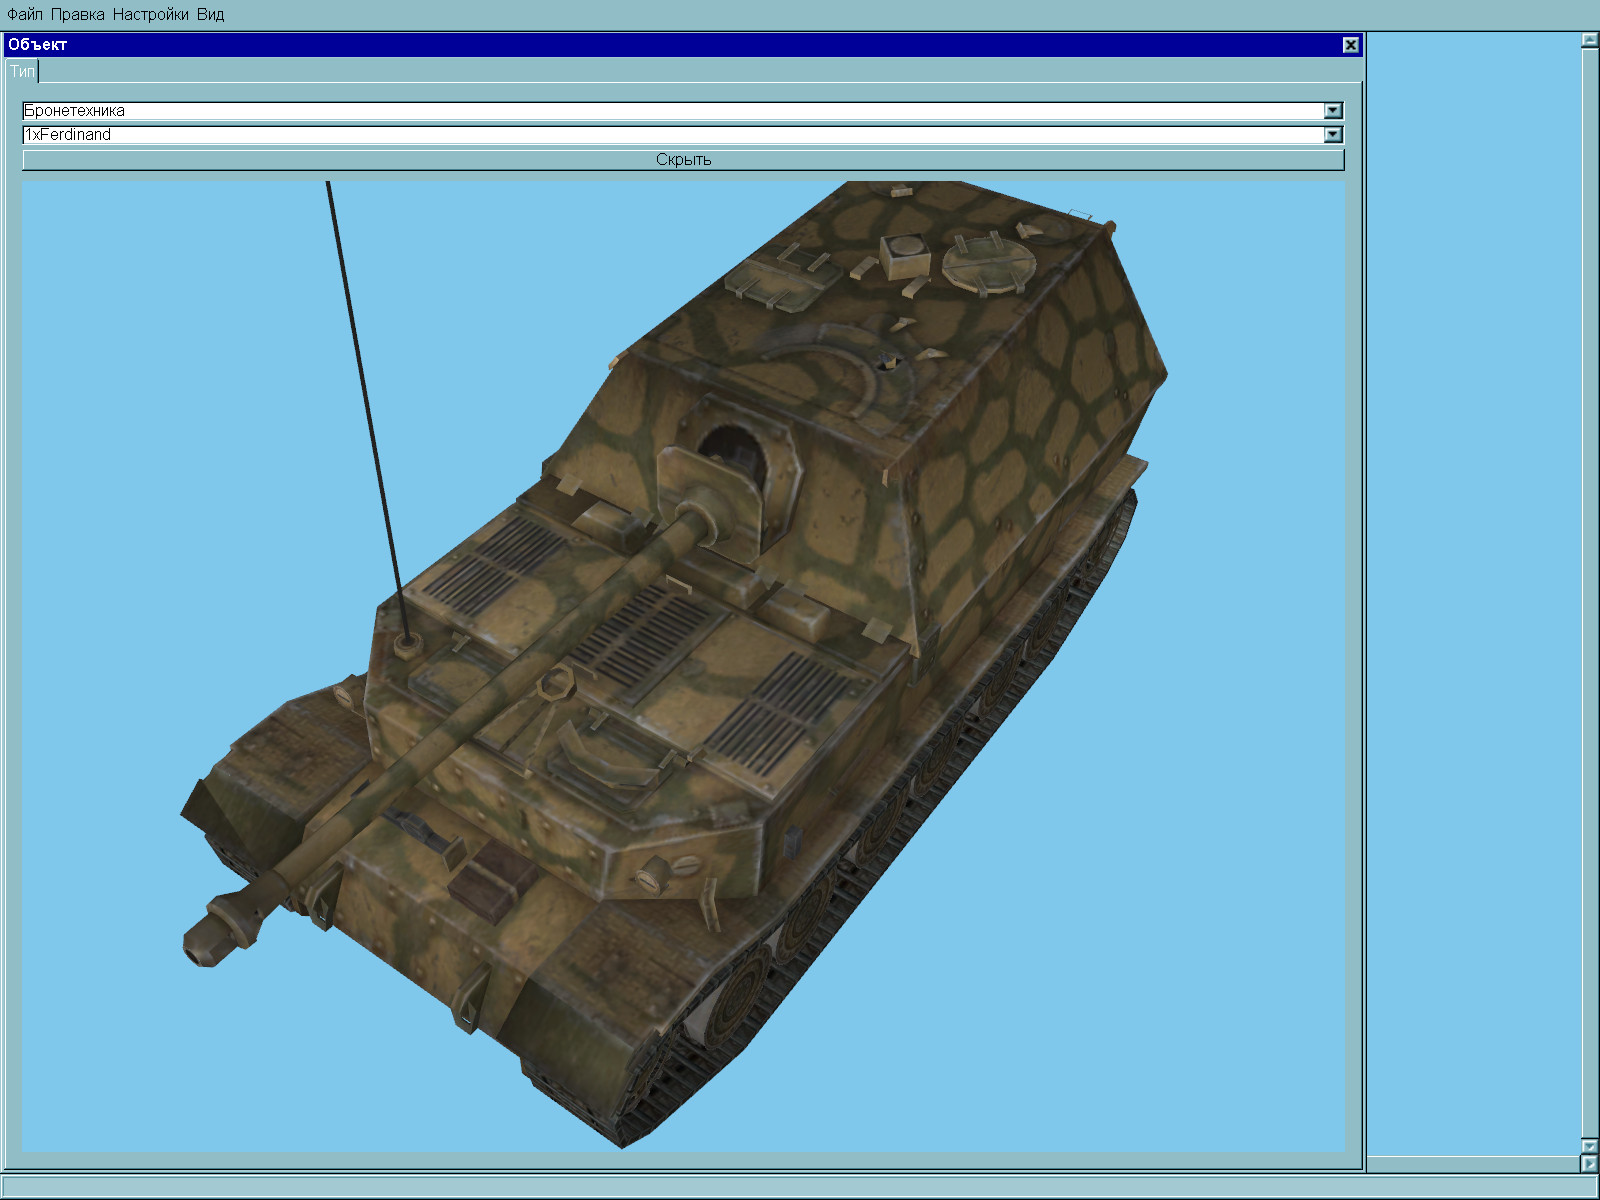This screenshot has height=1200, width=1600.
Task: Click the Скрыть button
Action: [683, 160]
